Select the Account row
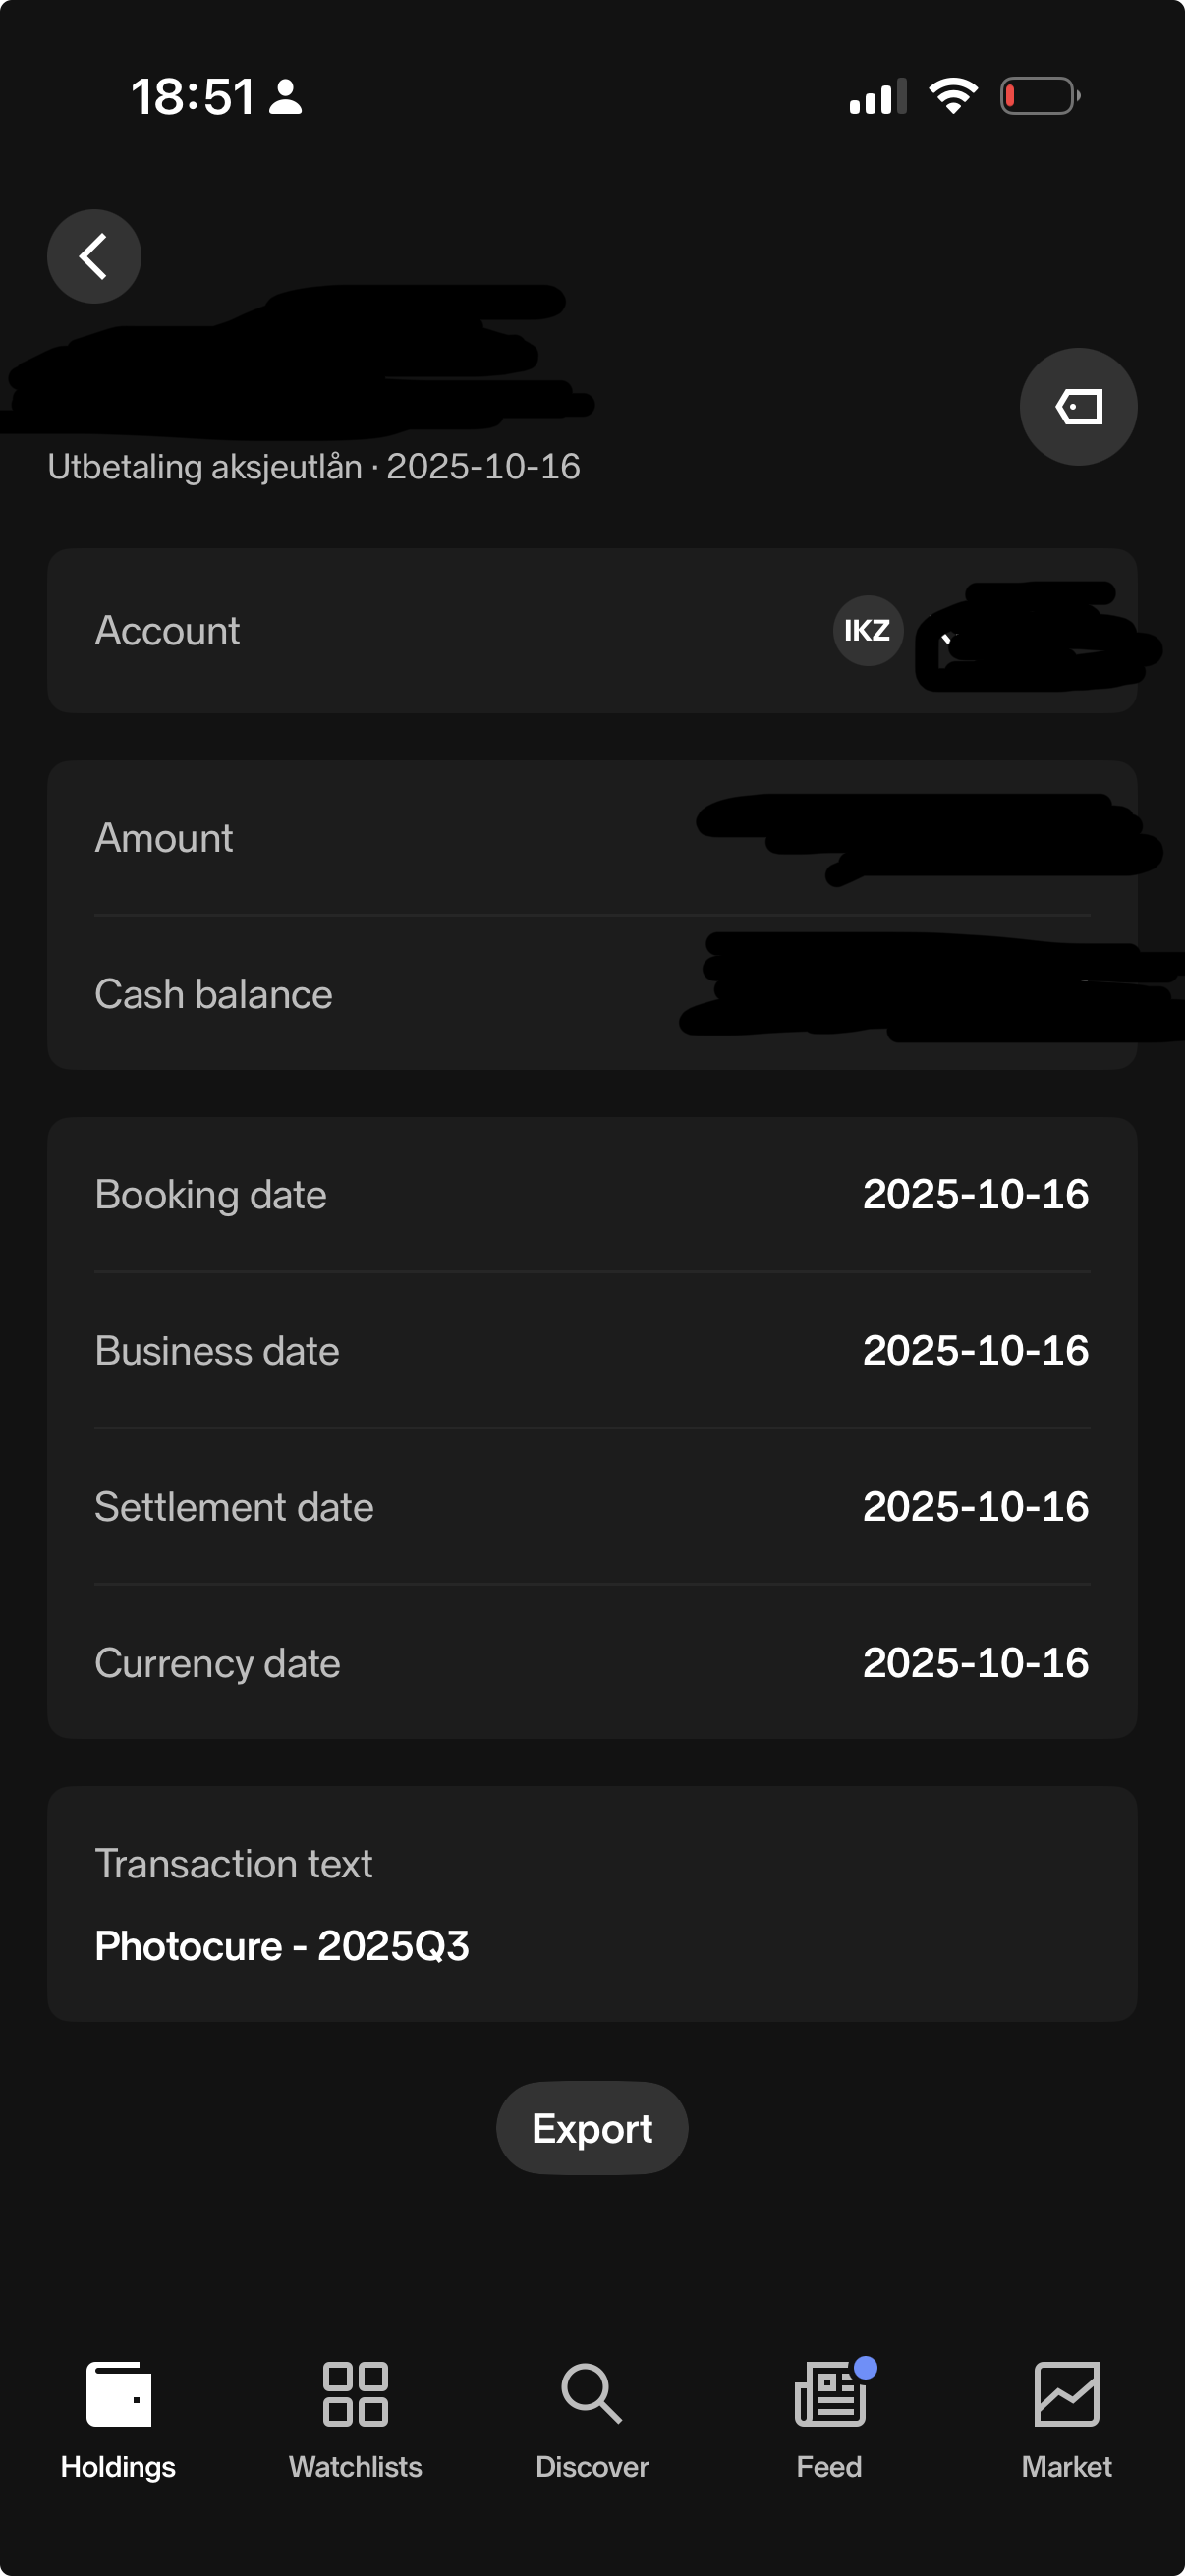Viewport: 1185px width, 2576px height. tap(400, 631)
